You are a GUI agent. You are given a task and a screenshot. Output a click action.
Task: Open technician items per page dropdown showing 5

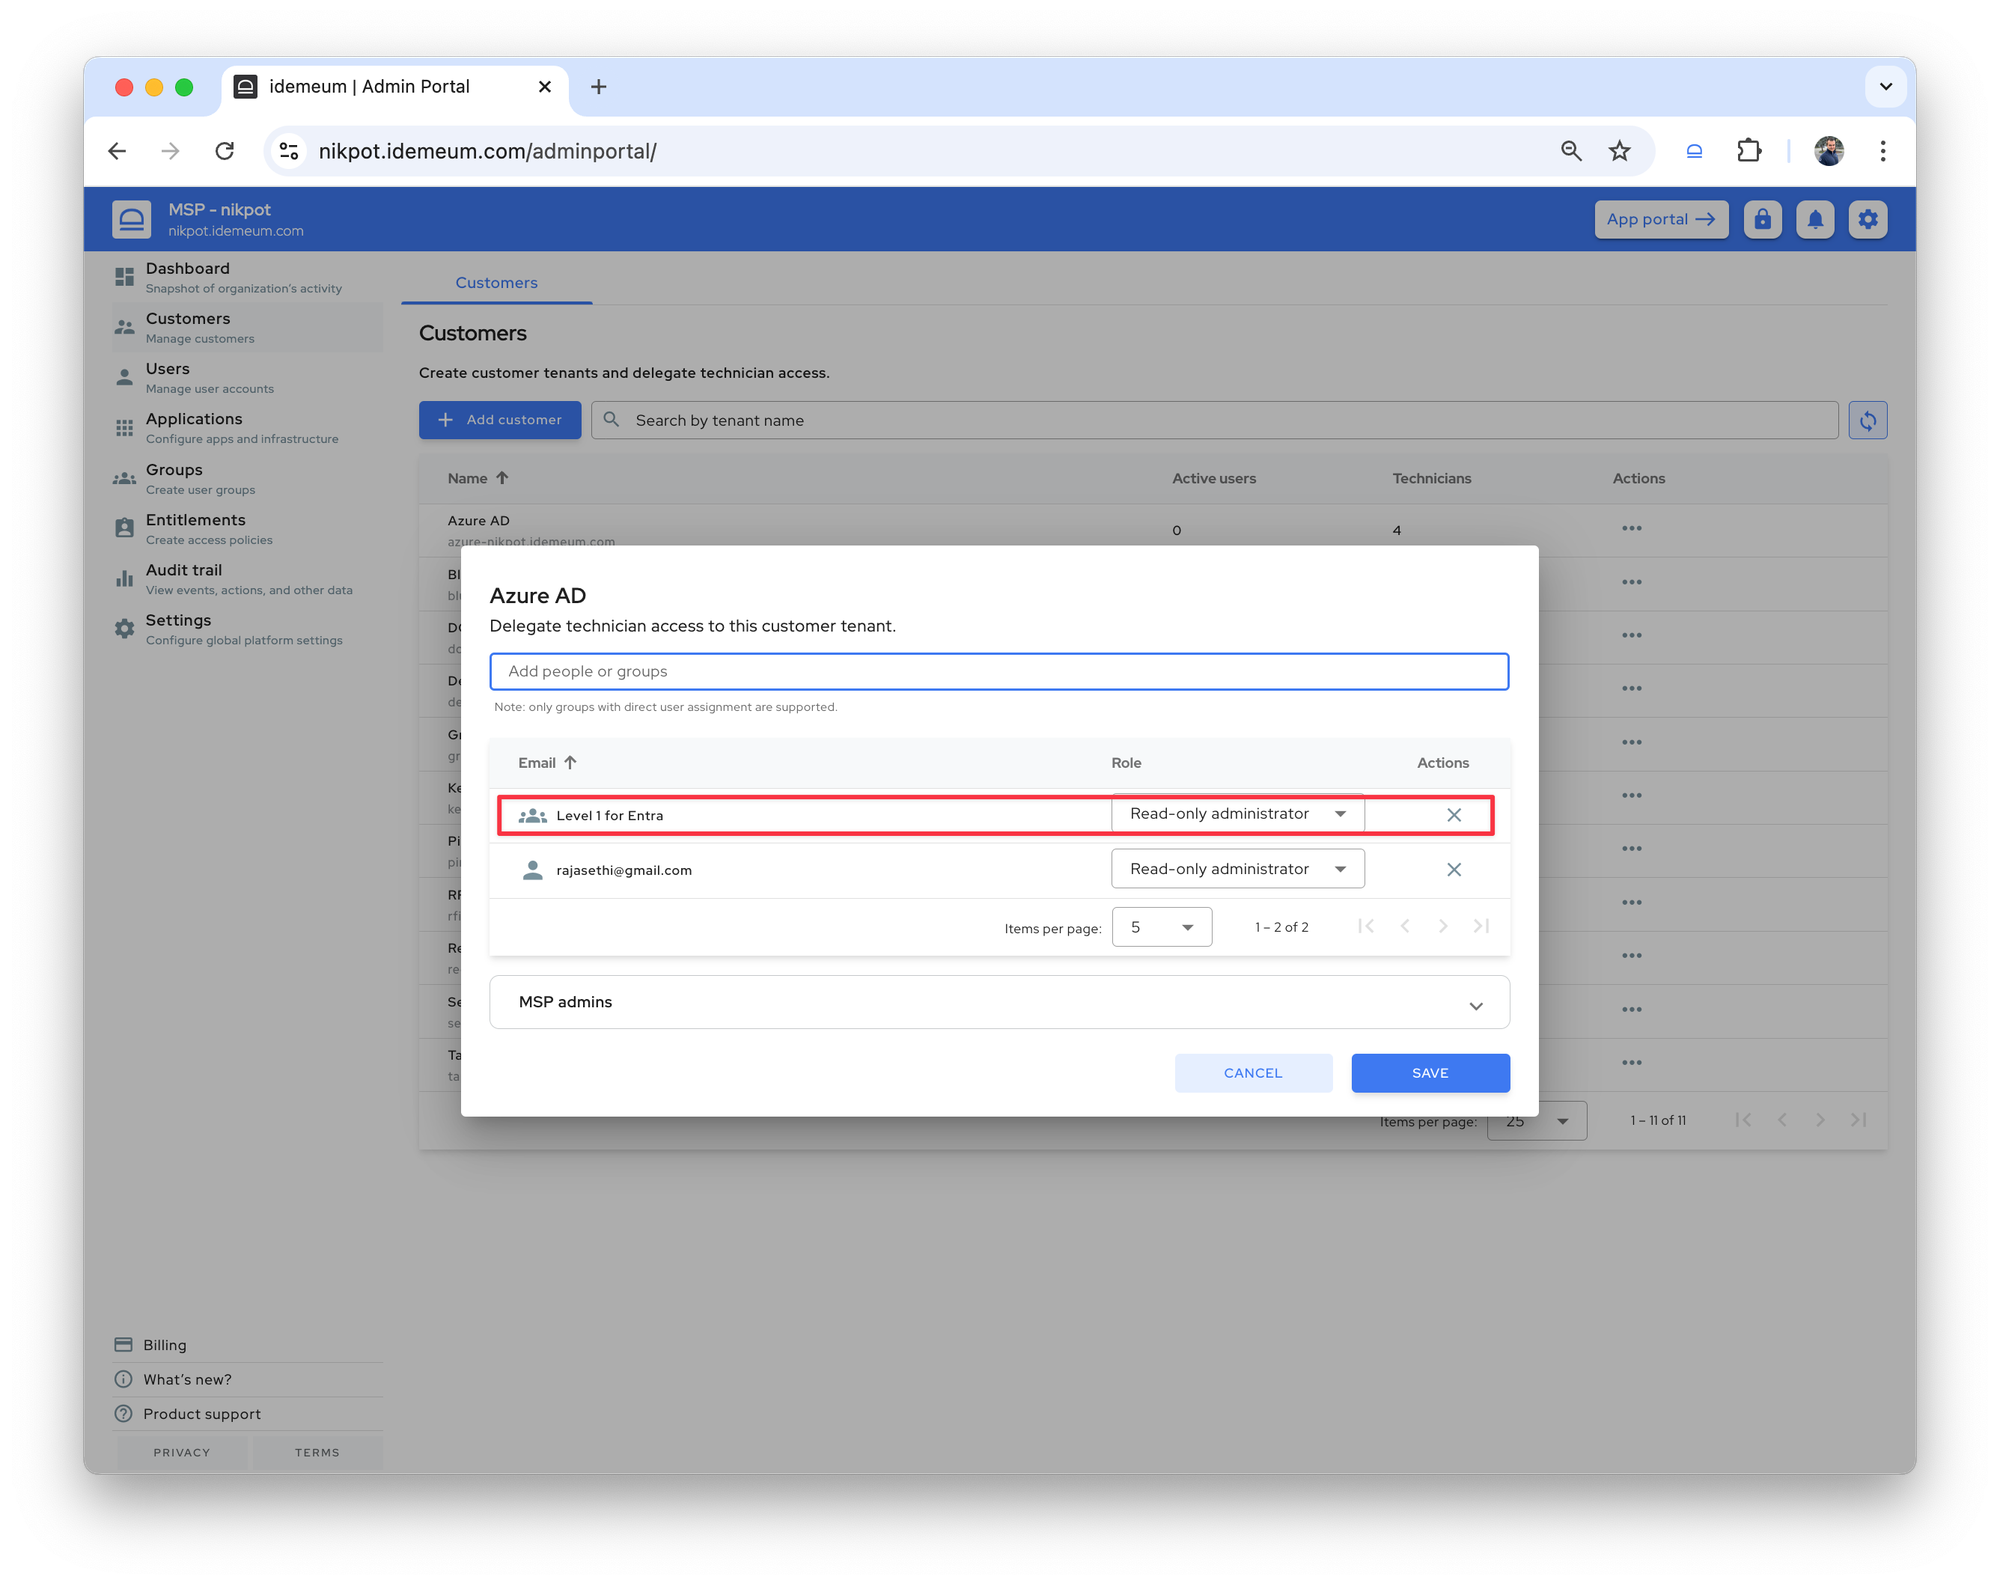pos(1161,927)
